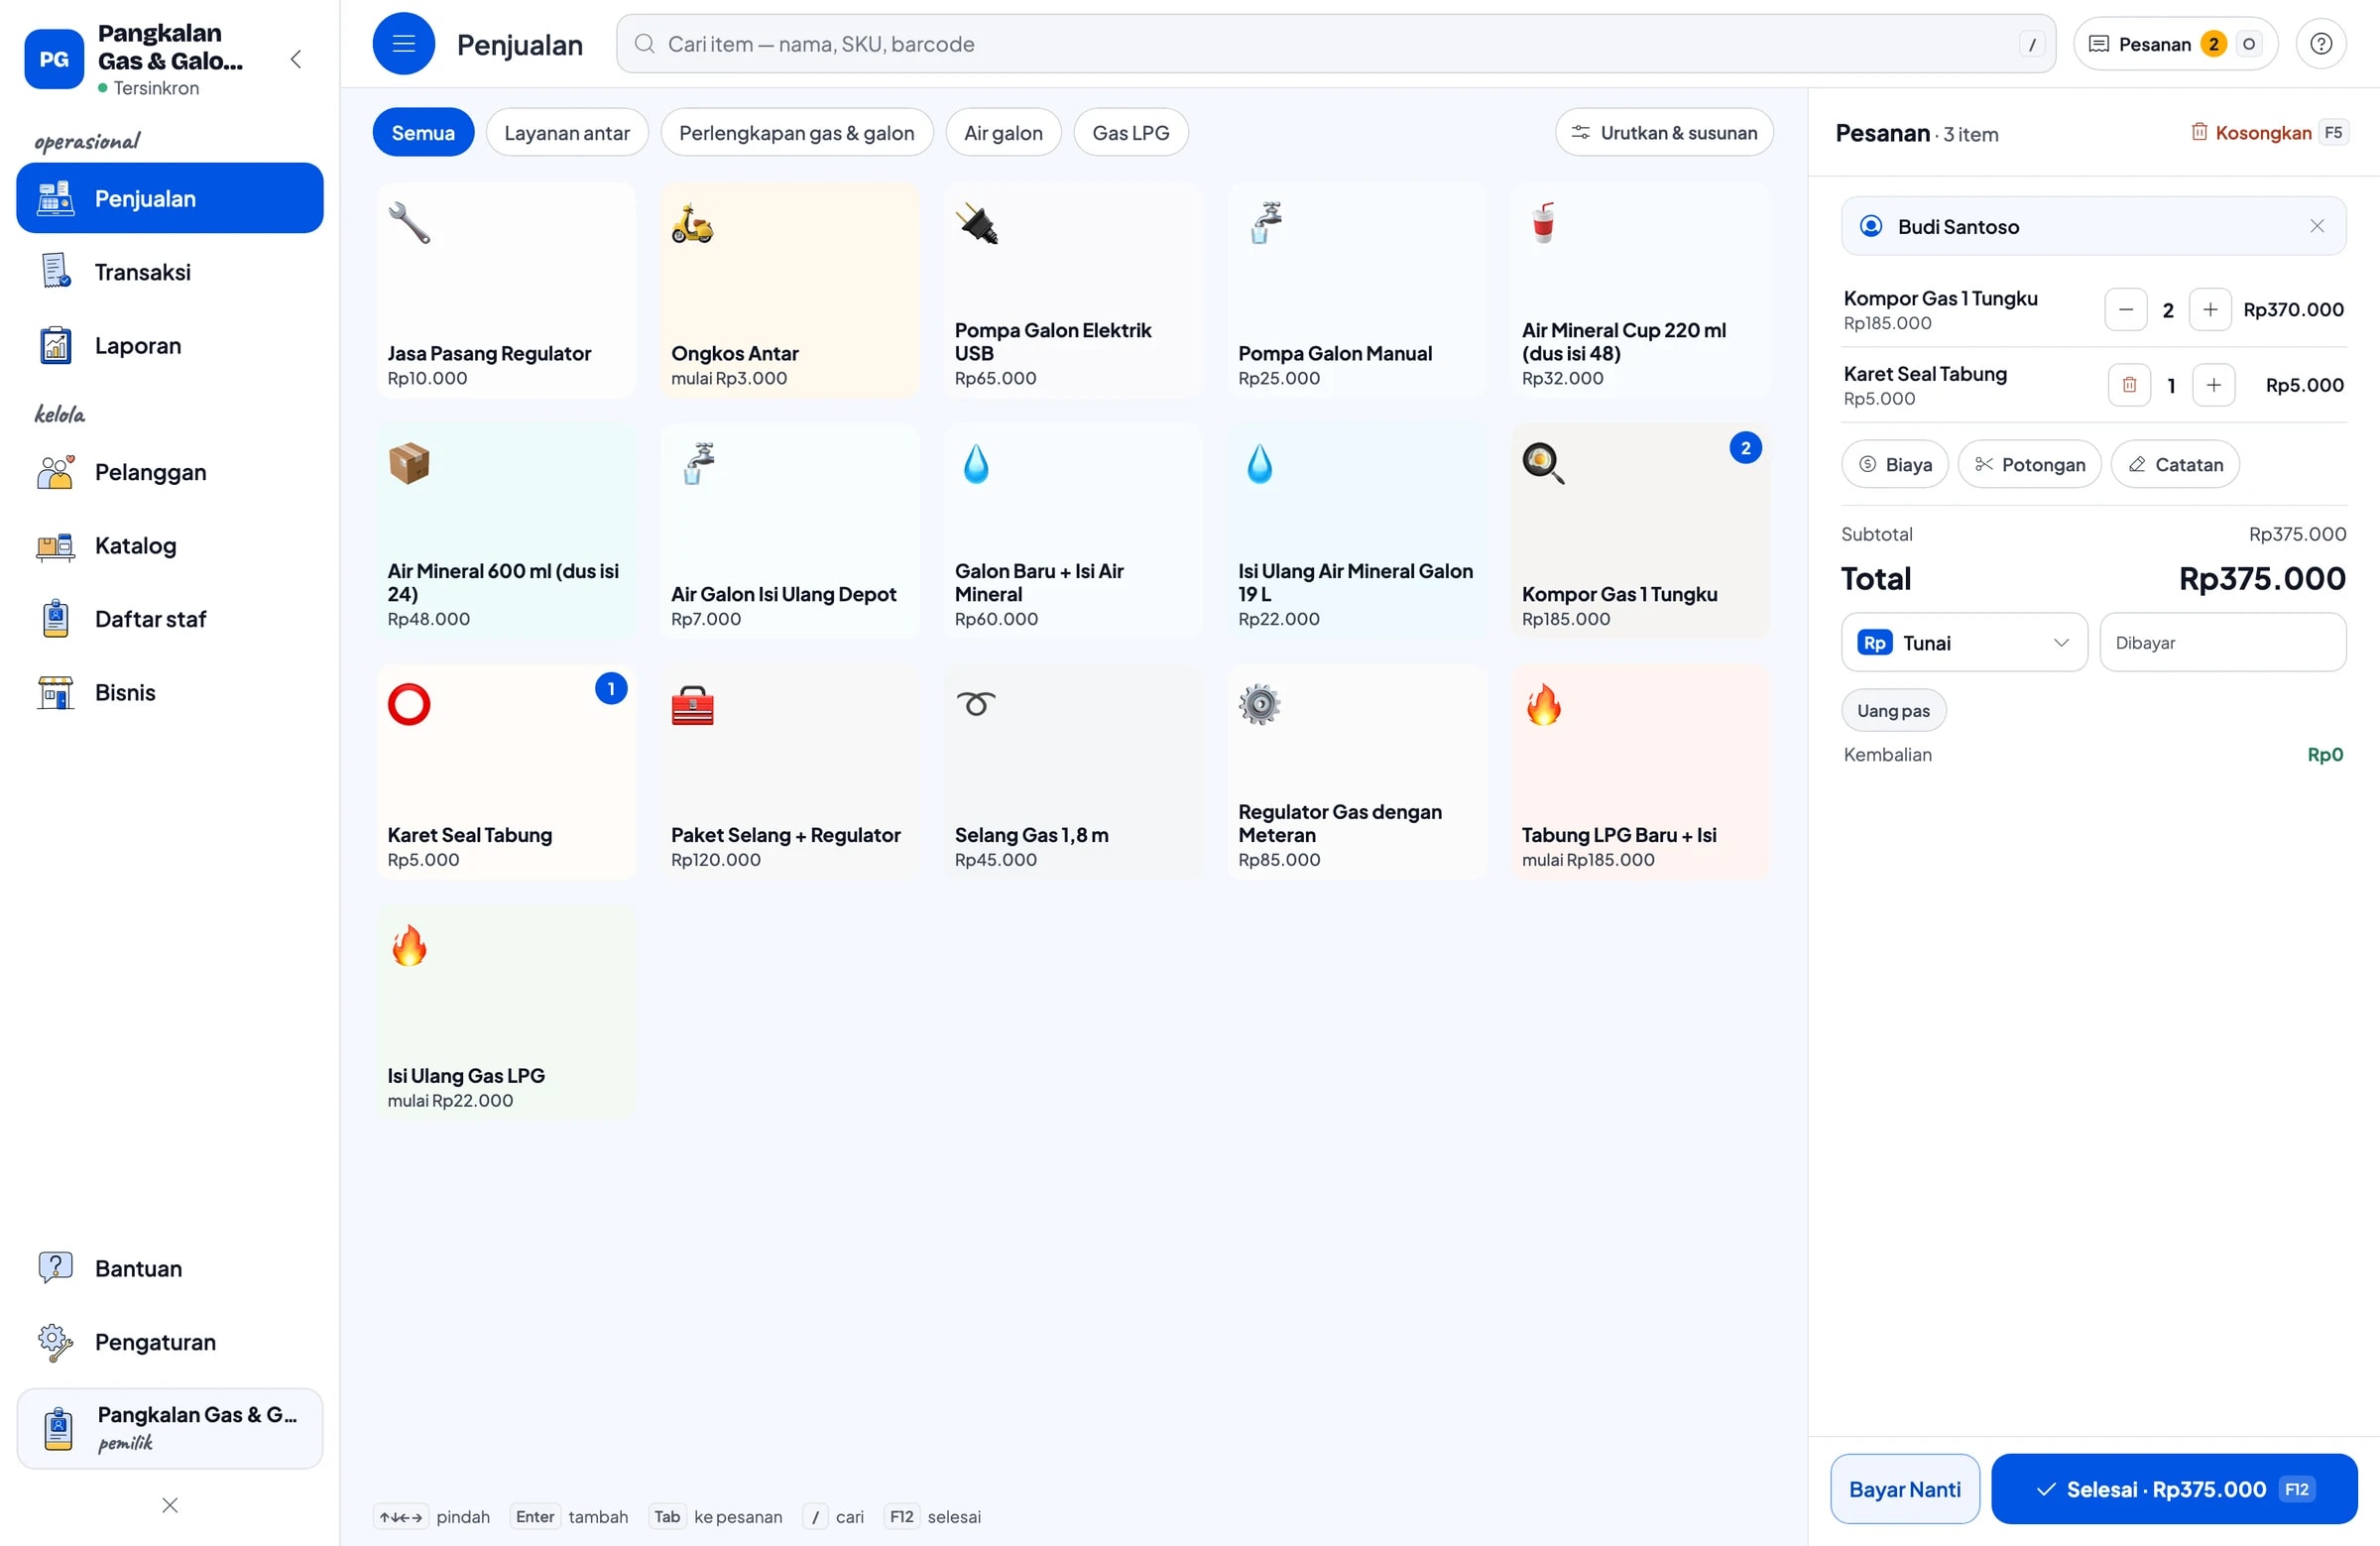Image resolution: width=2380 pixels, height=1546 pixels.
Task: Open Laporan in sidebar
Action: coord(170,345)
